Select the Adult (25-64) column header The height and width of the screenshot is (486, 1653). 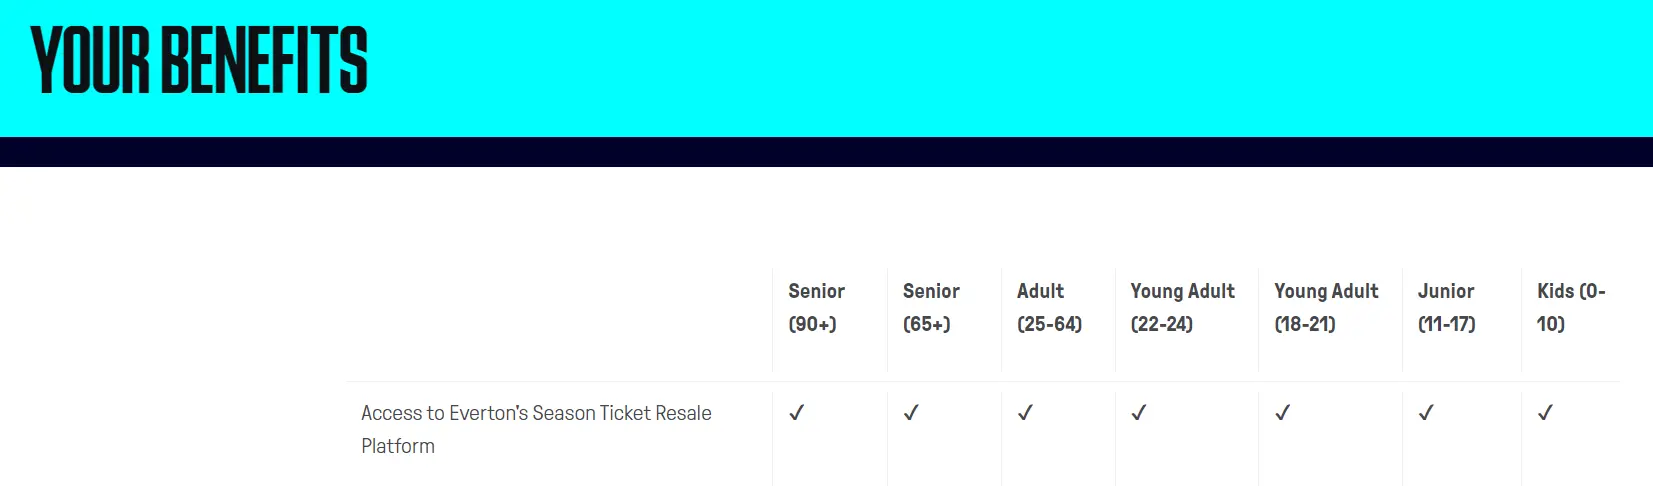(x=1049, y=307)
